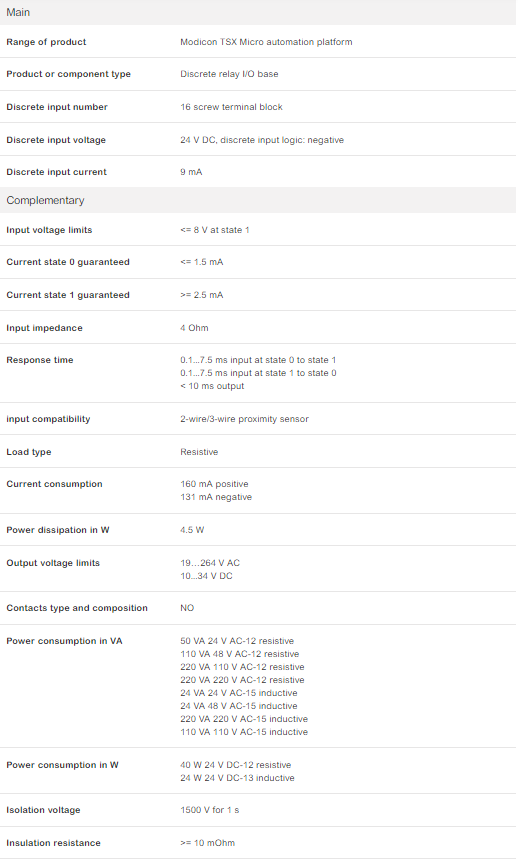Select the Resistive load type value

(x=199, y=452)
